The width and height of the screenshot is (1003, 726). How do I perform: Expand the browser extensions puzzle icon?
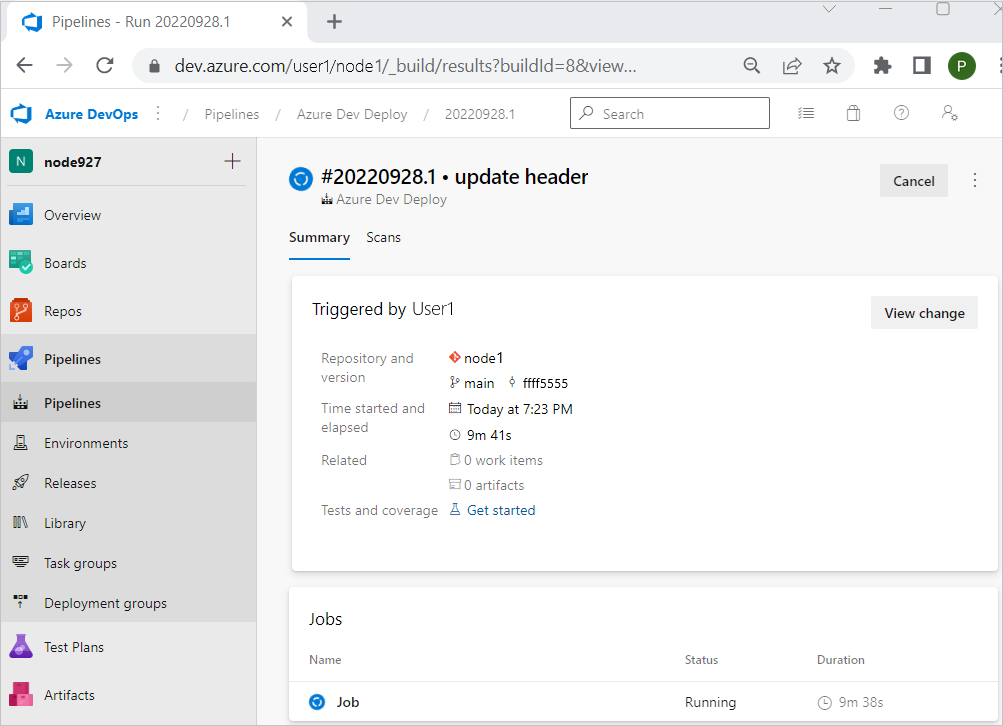(x=882, y=64)
